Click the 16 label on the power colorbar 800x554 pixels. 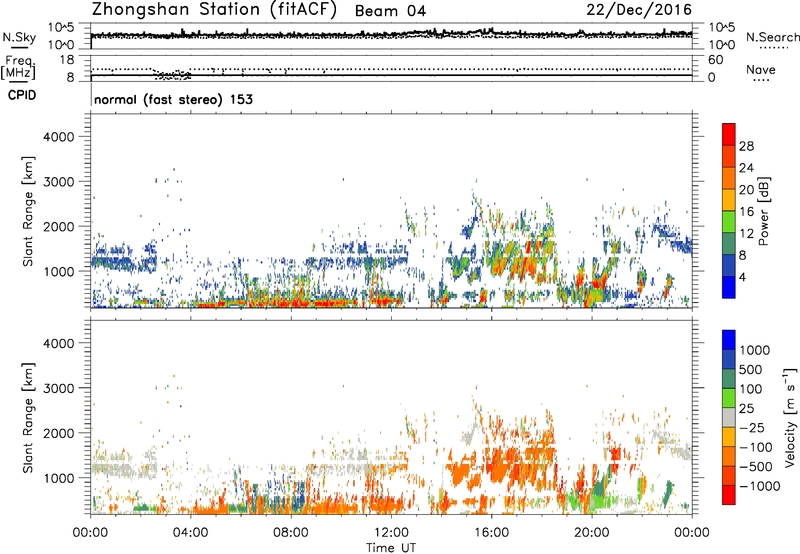point(746,212)
